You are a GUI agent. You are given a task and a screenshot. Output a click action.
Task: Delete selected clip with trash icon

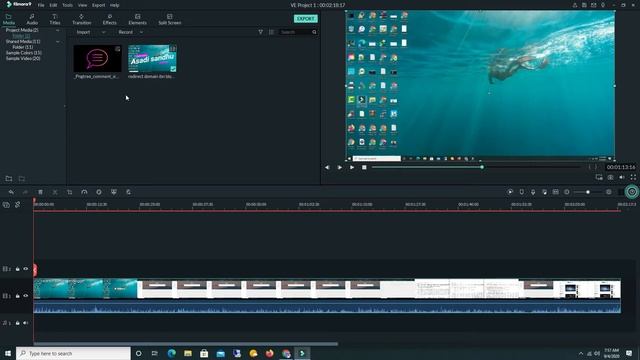point(40,192)
